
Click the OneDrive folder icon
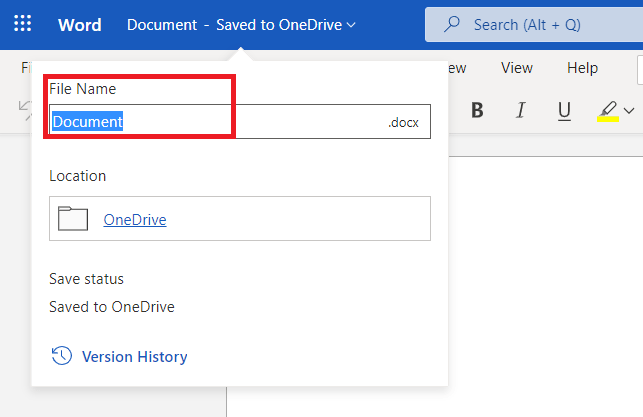(73, 219)
